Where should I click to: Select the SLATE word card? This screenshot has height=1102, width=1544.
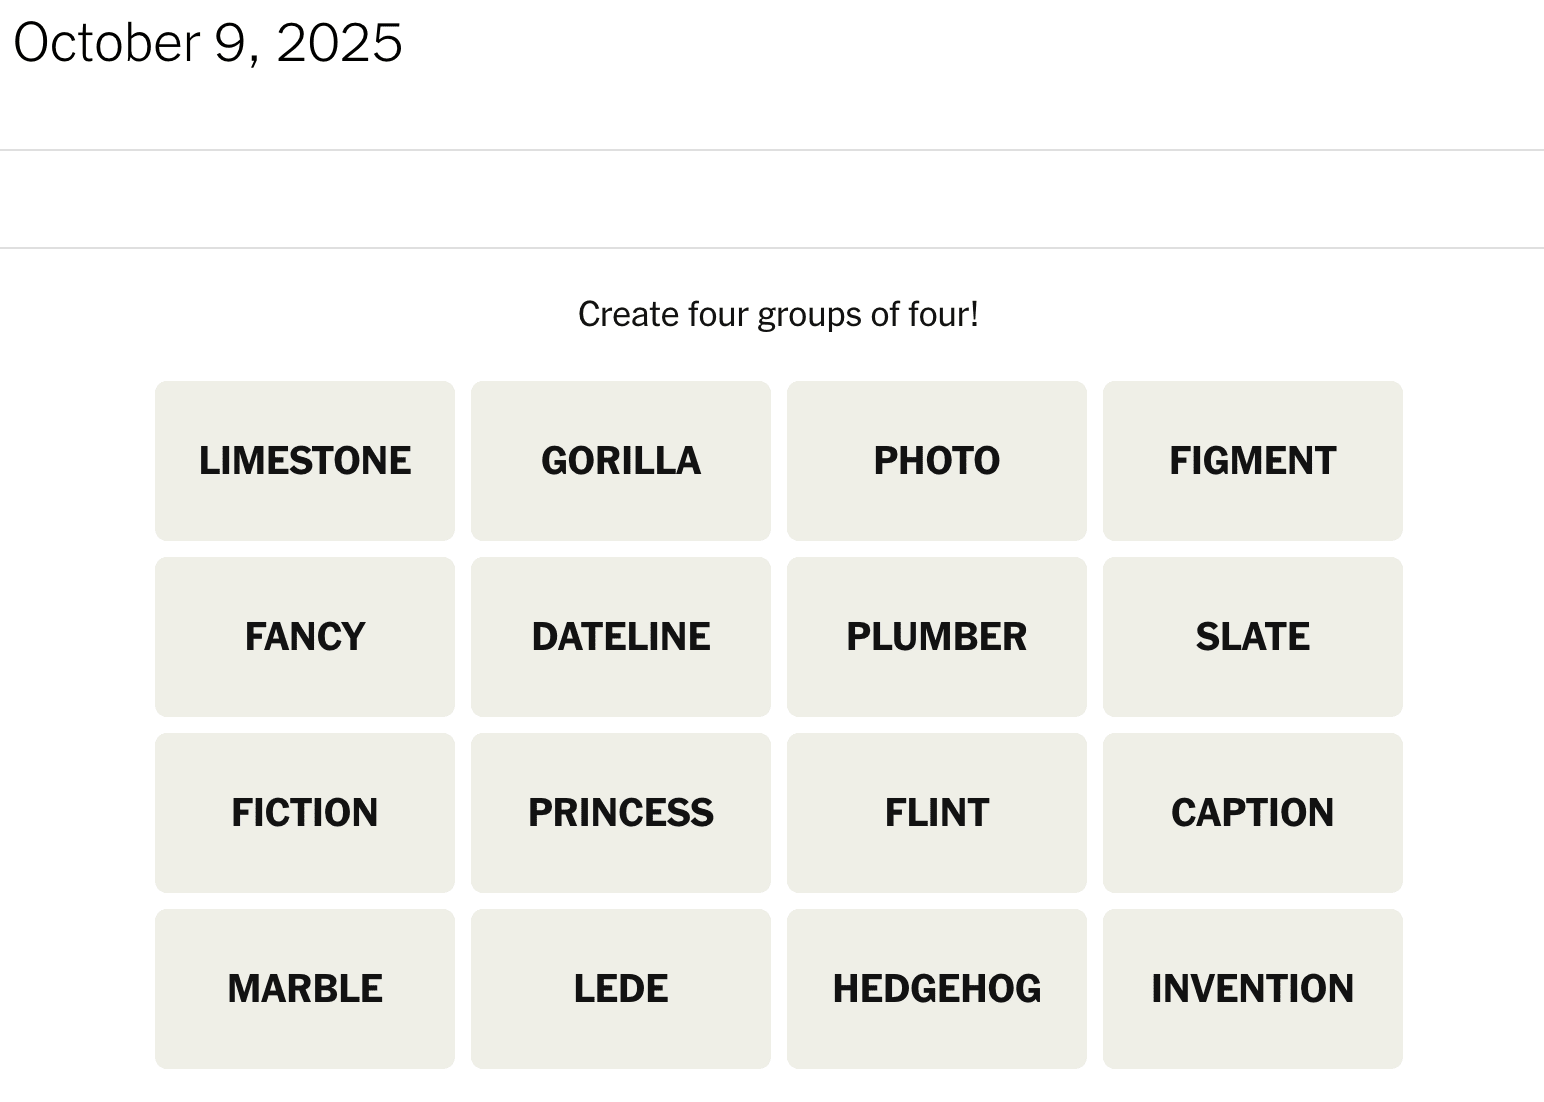[1253, 637]
